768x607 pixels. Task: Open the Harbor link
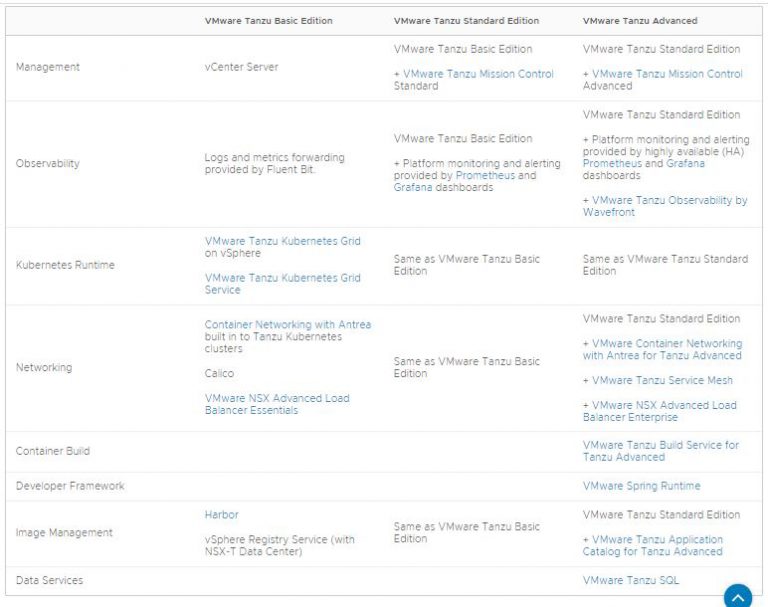pos(221,514)
